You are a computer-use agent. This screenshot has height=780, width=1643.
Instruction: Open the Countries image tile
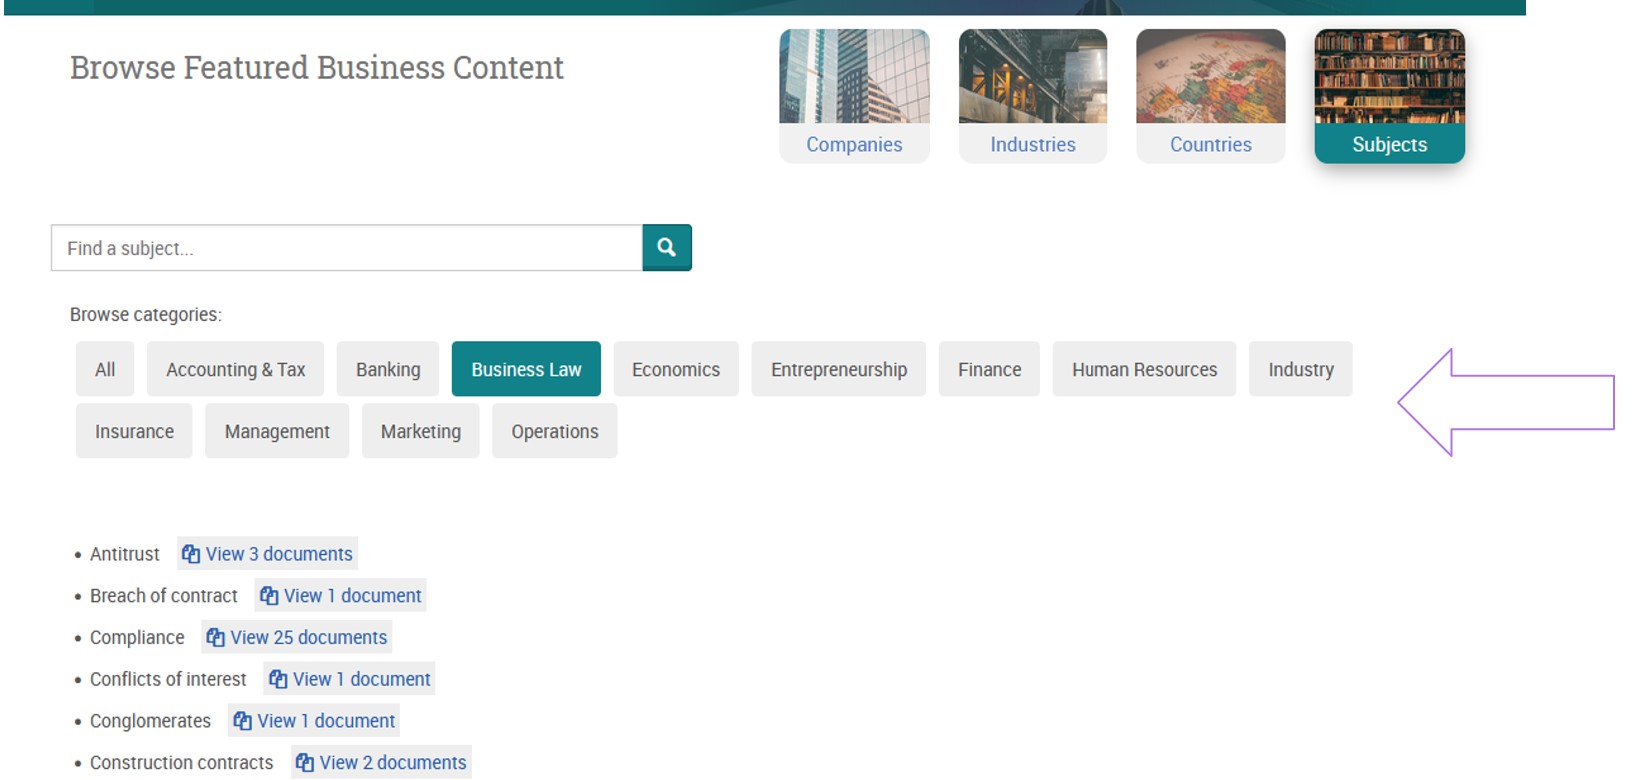[1210, 96]
